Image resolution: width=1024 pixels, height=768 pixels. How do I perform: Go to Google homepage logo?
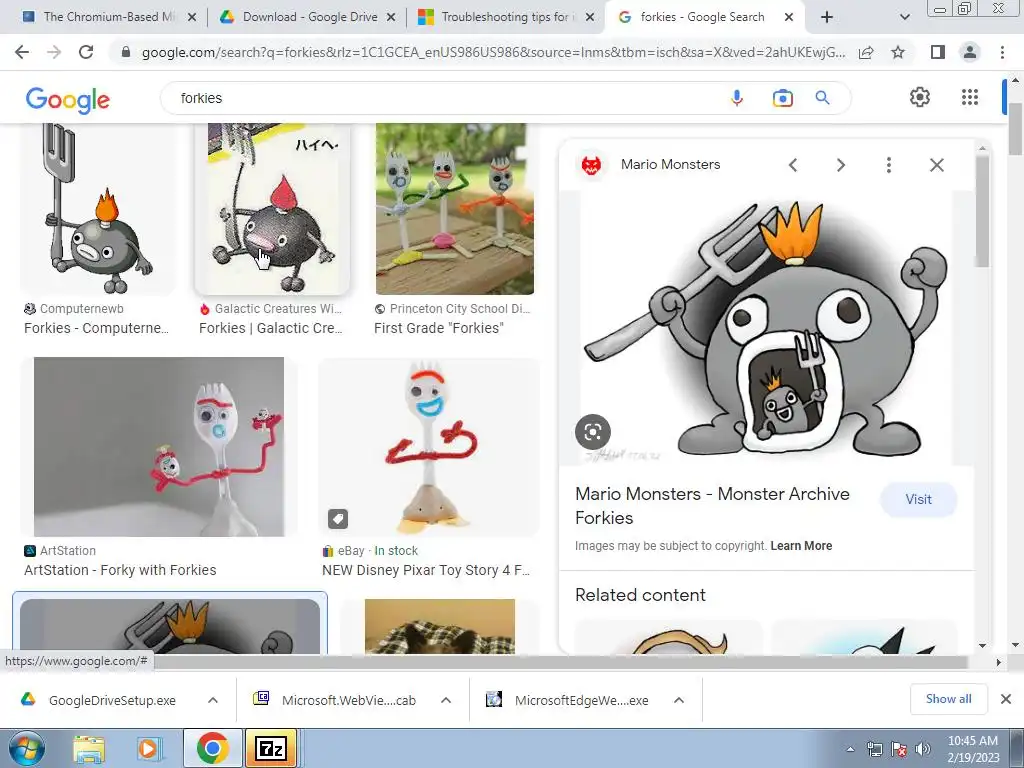68,100
